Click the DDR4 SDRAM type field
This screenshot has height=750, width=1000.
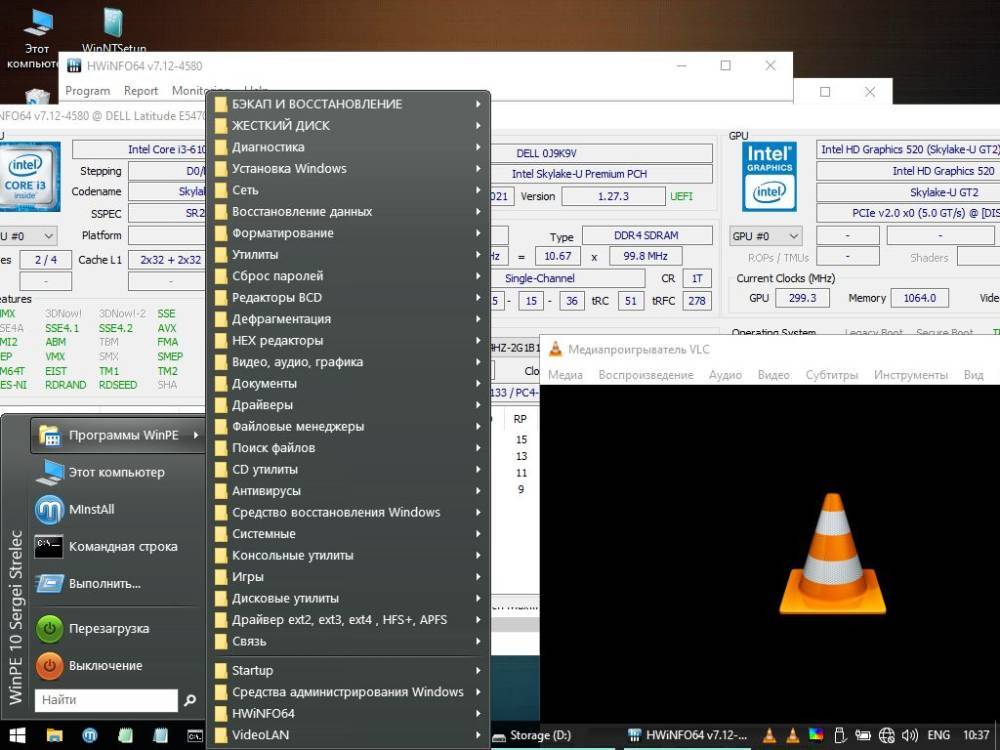pos(647,235)
